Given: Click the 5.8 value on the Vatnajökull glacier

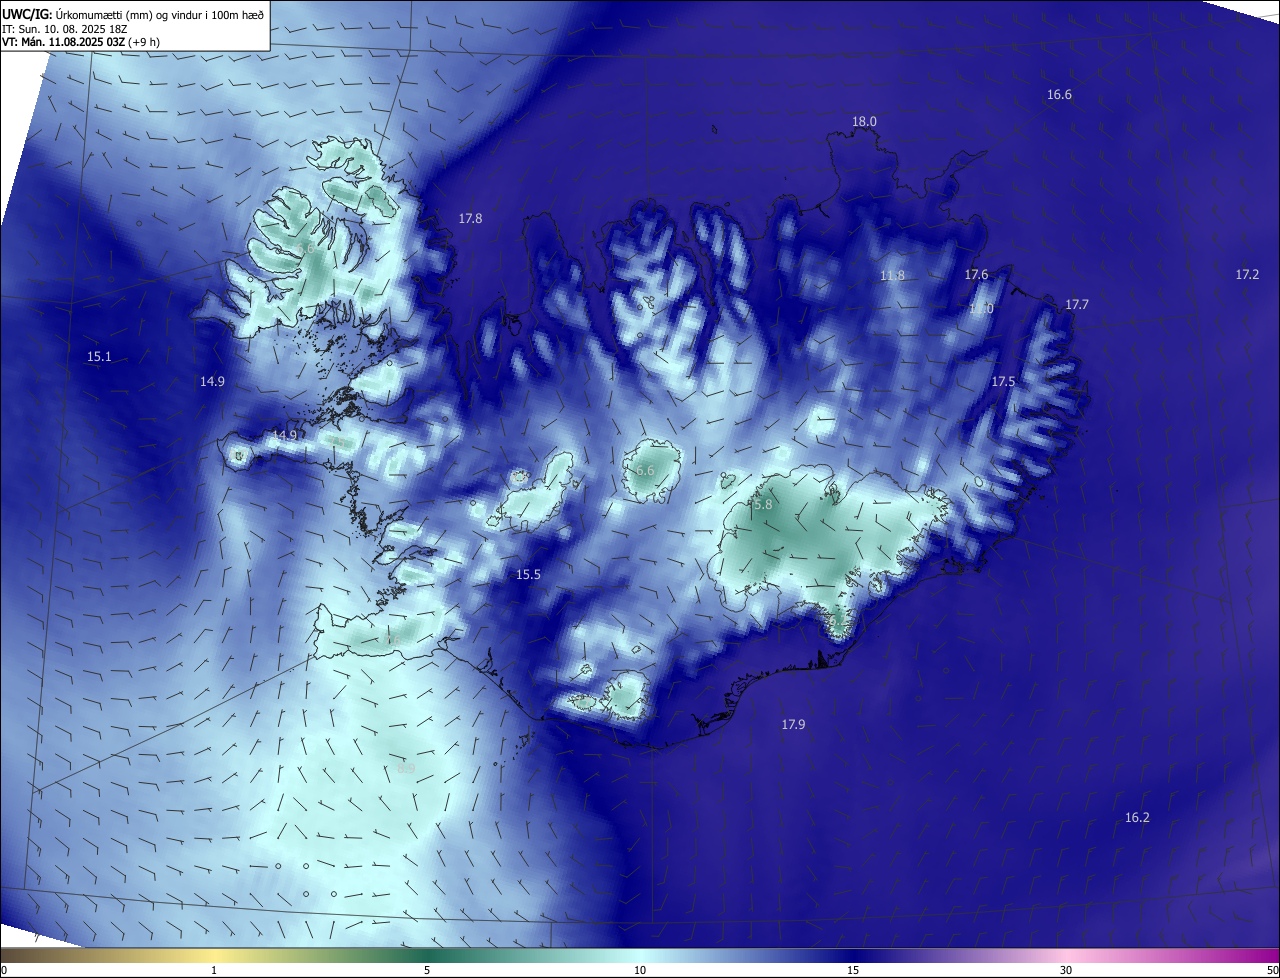Looking at the screenshot, I should click(763, 505).
